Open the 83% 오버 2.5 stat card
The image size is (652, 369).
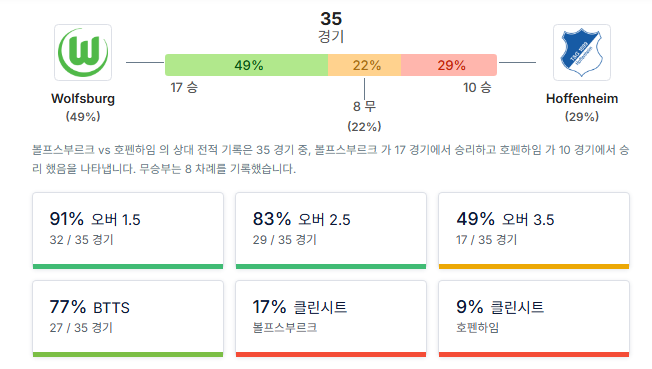[331, 230]
